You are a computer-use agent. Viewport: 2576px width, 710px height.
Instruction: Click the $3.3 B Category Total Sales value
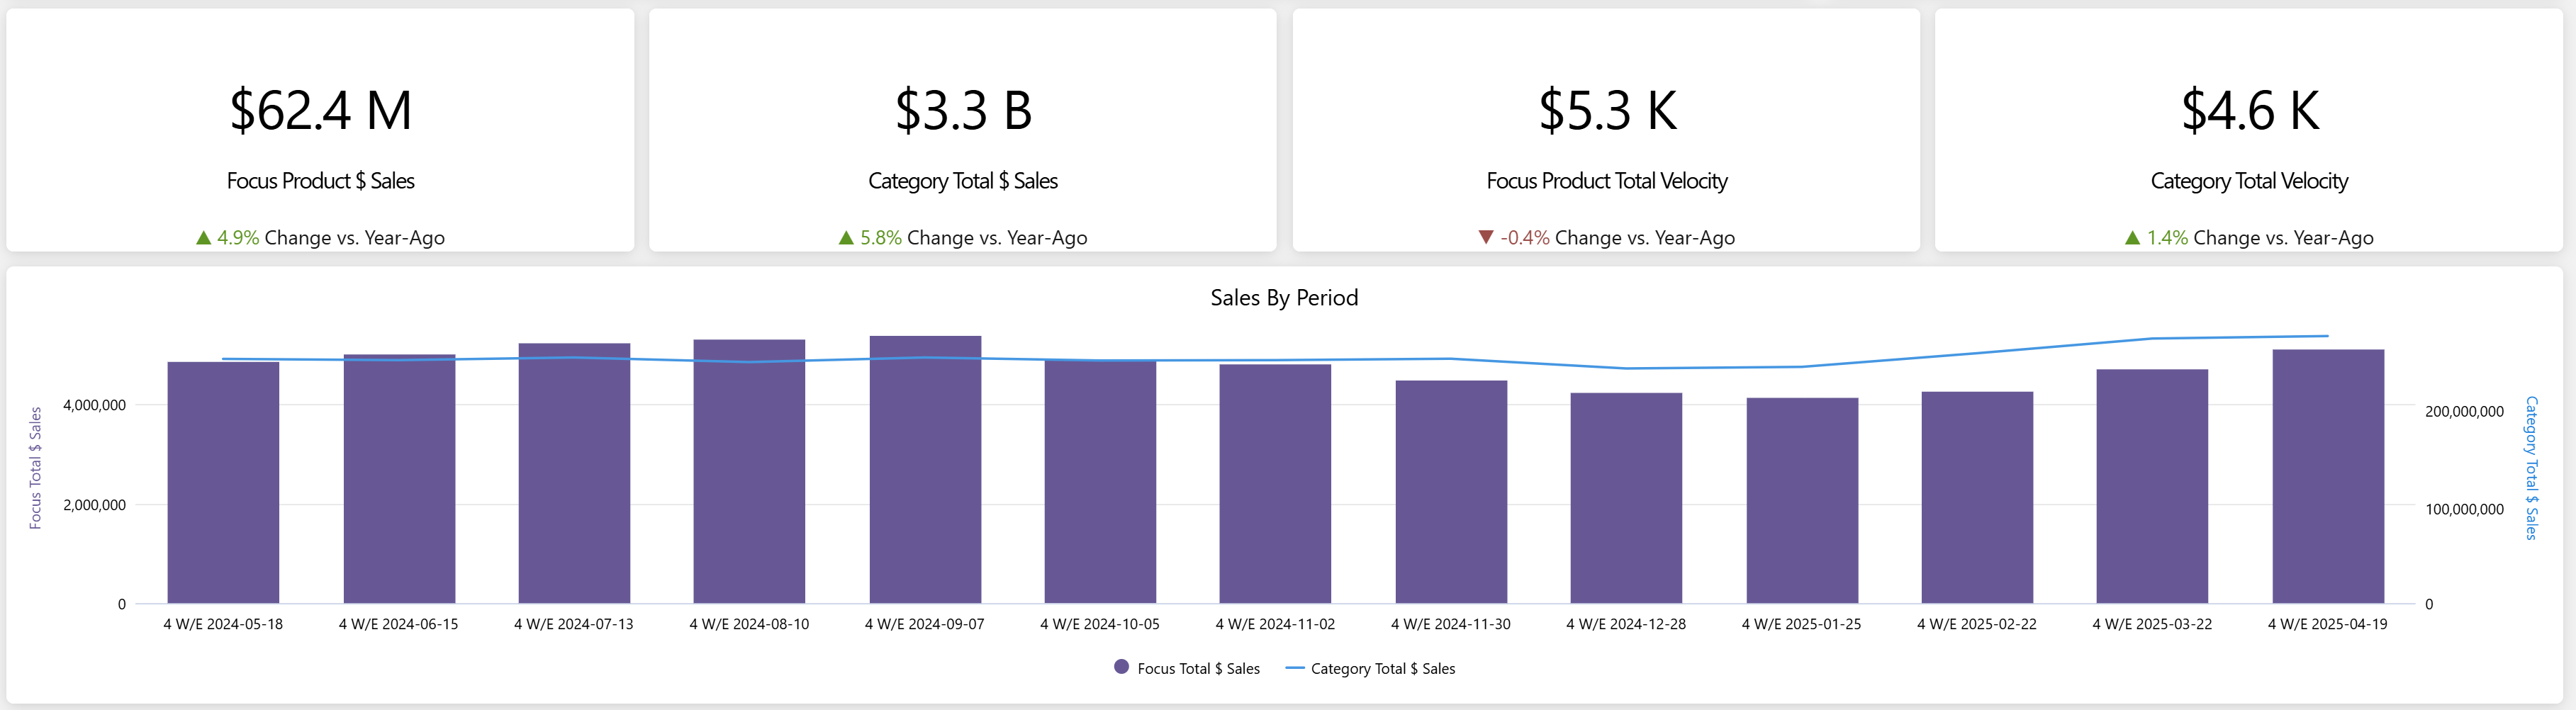963,110
